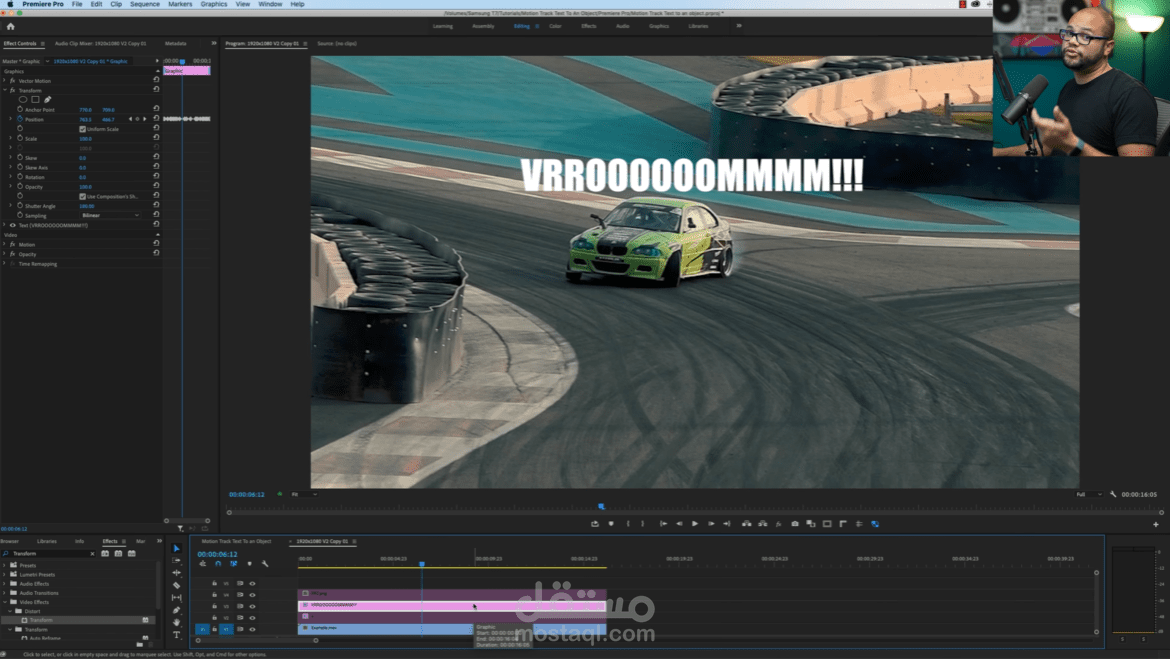Select the Type tool
The image size is (1170, 659).
coord(177,635)
